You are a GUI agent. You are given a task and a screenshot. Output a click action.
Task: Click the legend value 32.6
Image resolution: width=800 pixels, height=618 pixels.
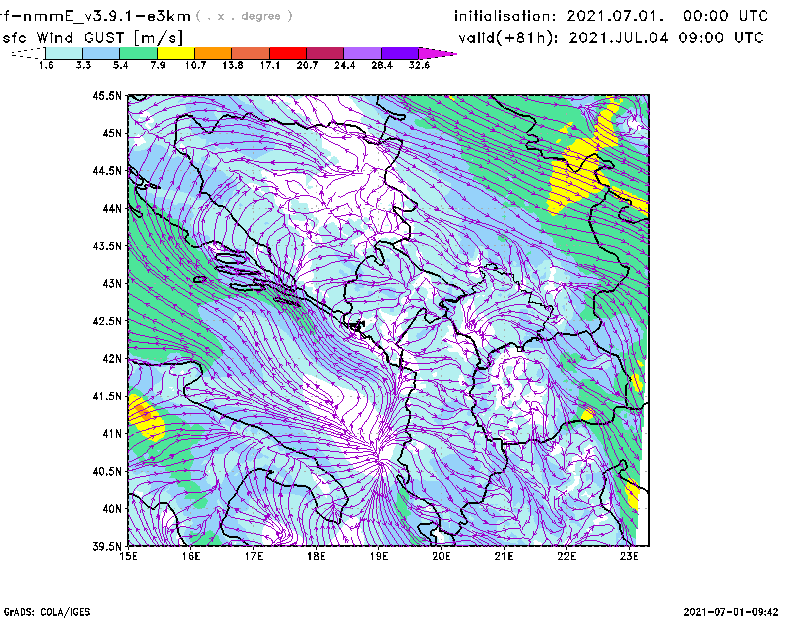pos(419,65)
